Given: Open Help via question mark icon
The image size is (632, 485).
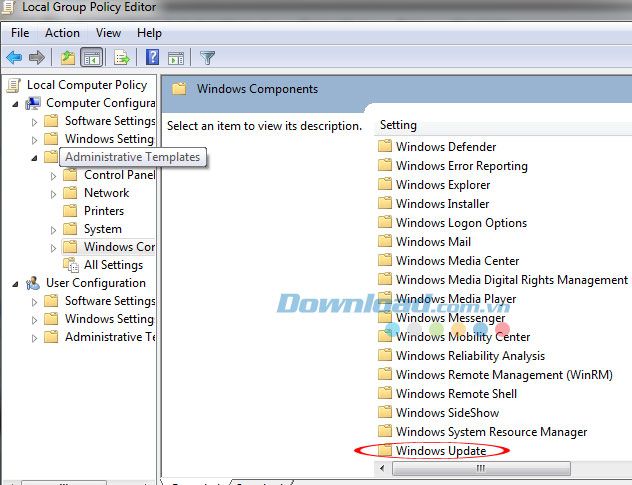Looking at the screenshot, I should point(152,57).
